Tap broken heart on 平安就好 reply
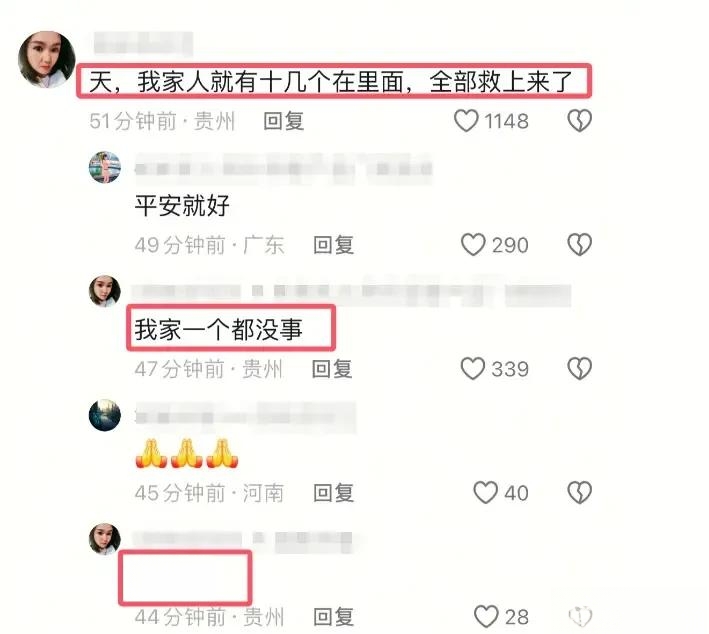This screenshot has height=634, width=709. 580,245
